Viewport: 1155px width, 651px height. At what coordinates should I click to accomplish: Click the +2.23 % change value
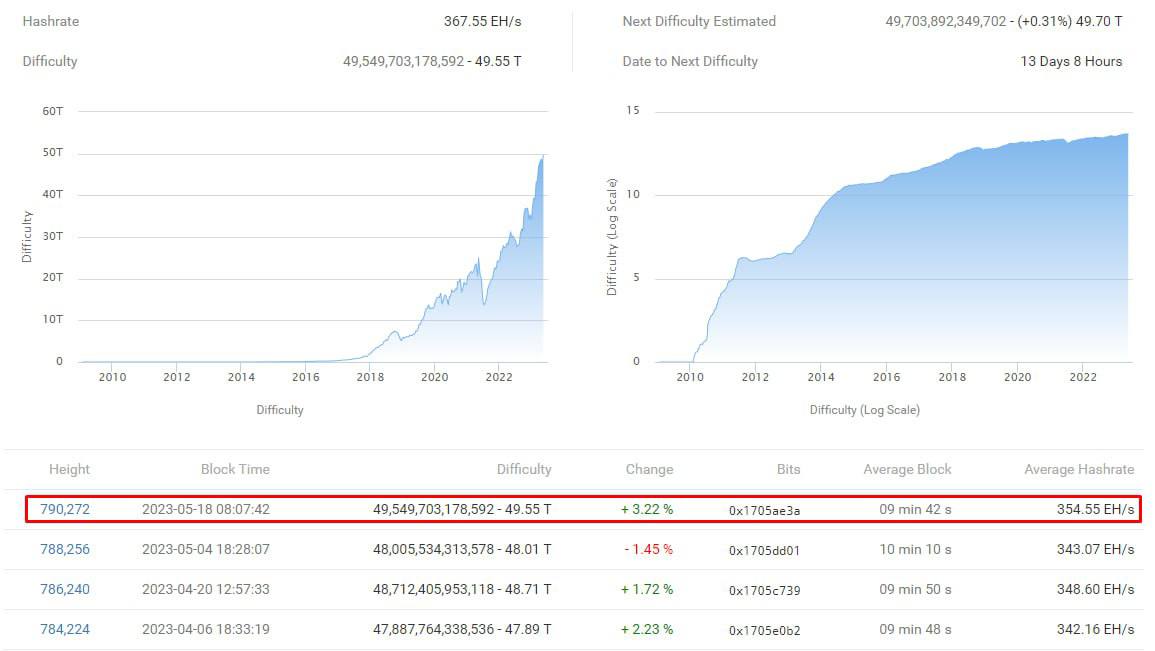[647, 630]
